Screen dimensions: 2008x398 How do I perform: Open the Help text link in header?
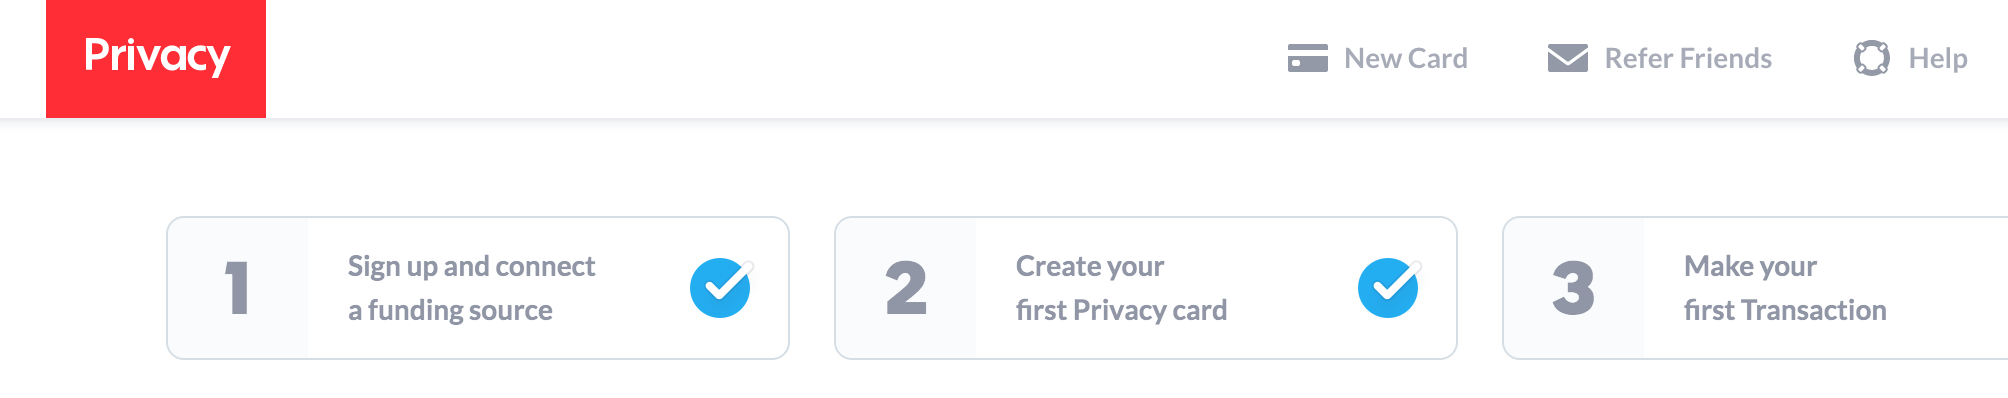(x=1938, y=59)
